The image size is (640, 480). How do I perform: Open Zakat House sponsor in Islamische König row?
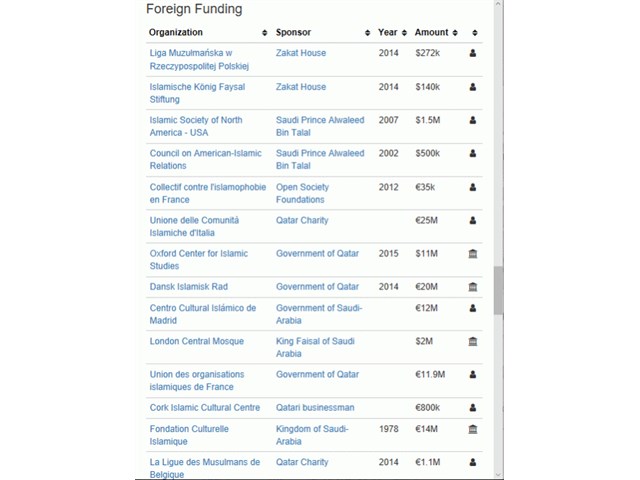301,87
